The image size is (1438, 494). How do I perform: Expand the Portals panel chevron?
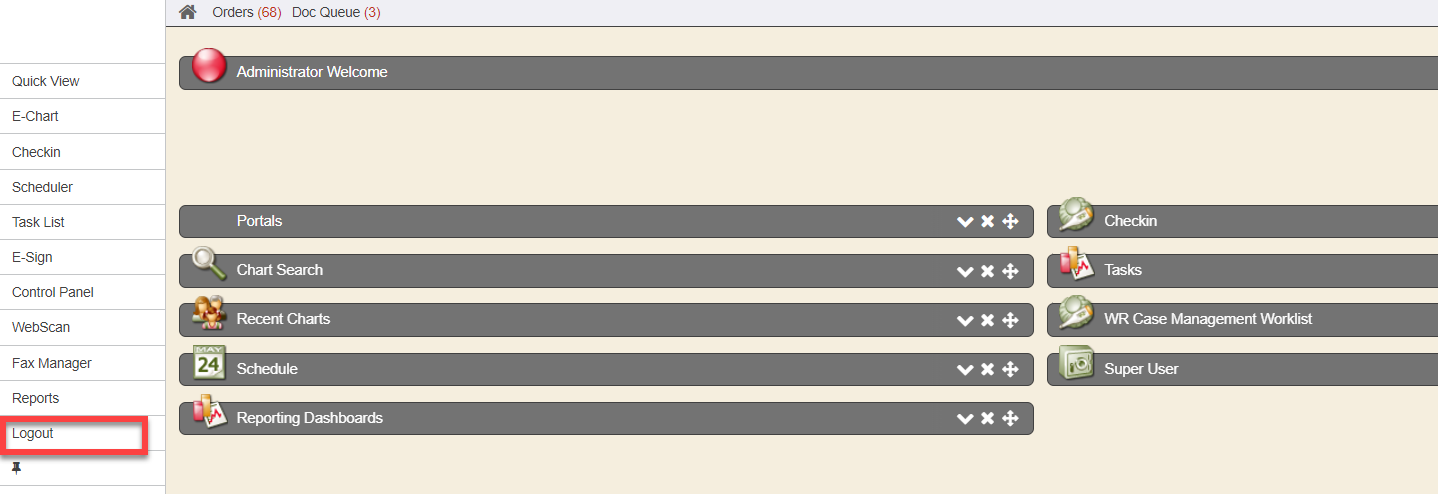coord(965,222)
